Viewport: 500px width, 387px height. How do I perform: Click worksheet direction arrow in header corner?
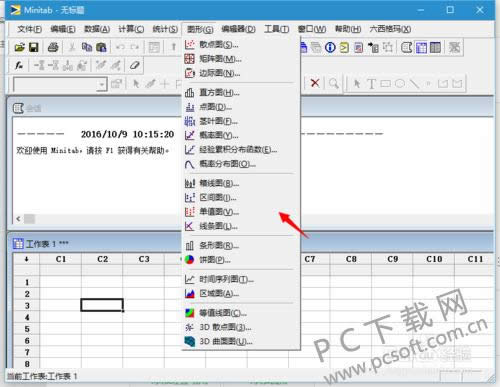pyautogui.click(x=26, y=259)
